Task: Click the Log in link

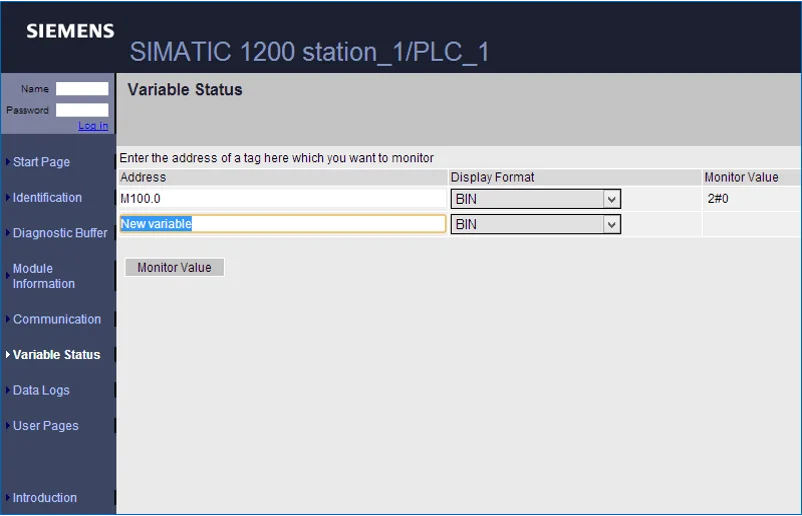Action: (x=93, y=125)
